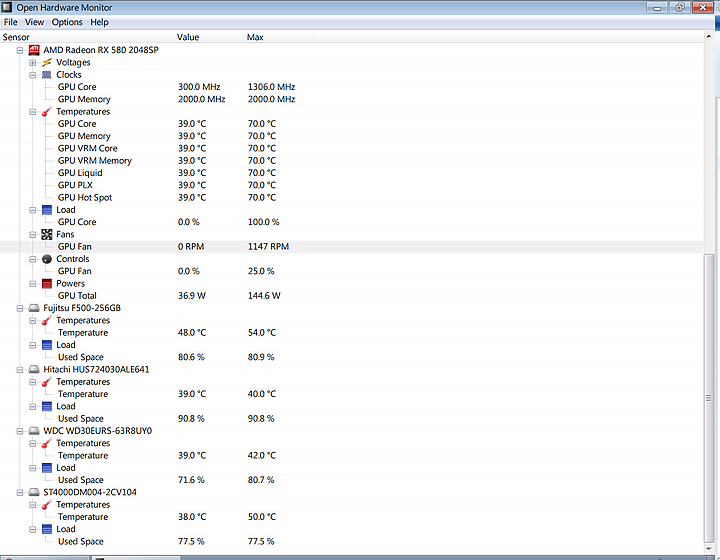Click ST4000DM004 Load blue icon
The image size is (720, 560).
[x=46, y=529]
